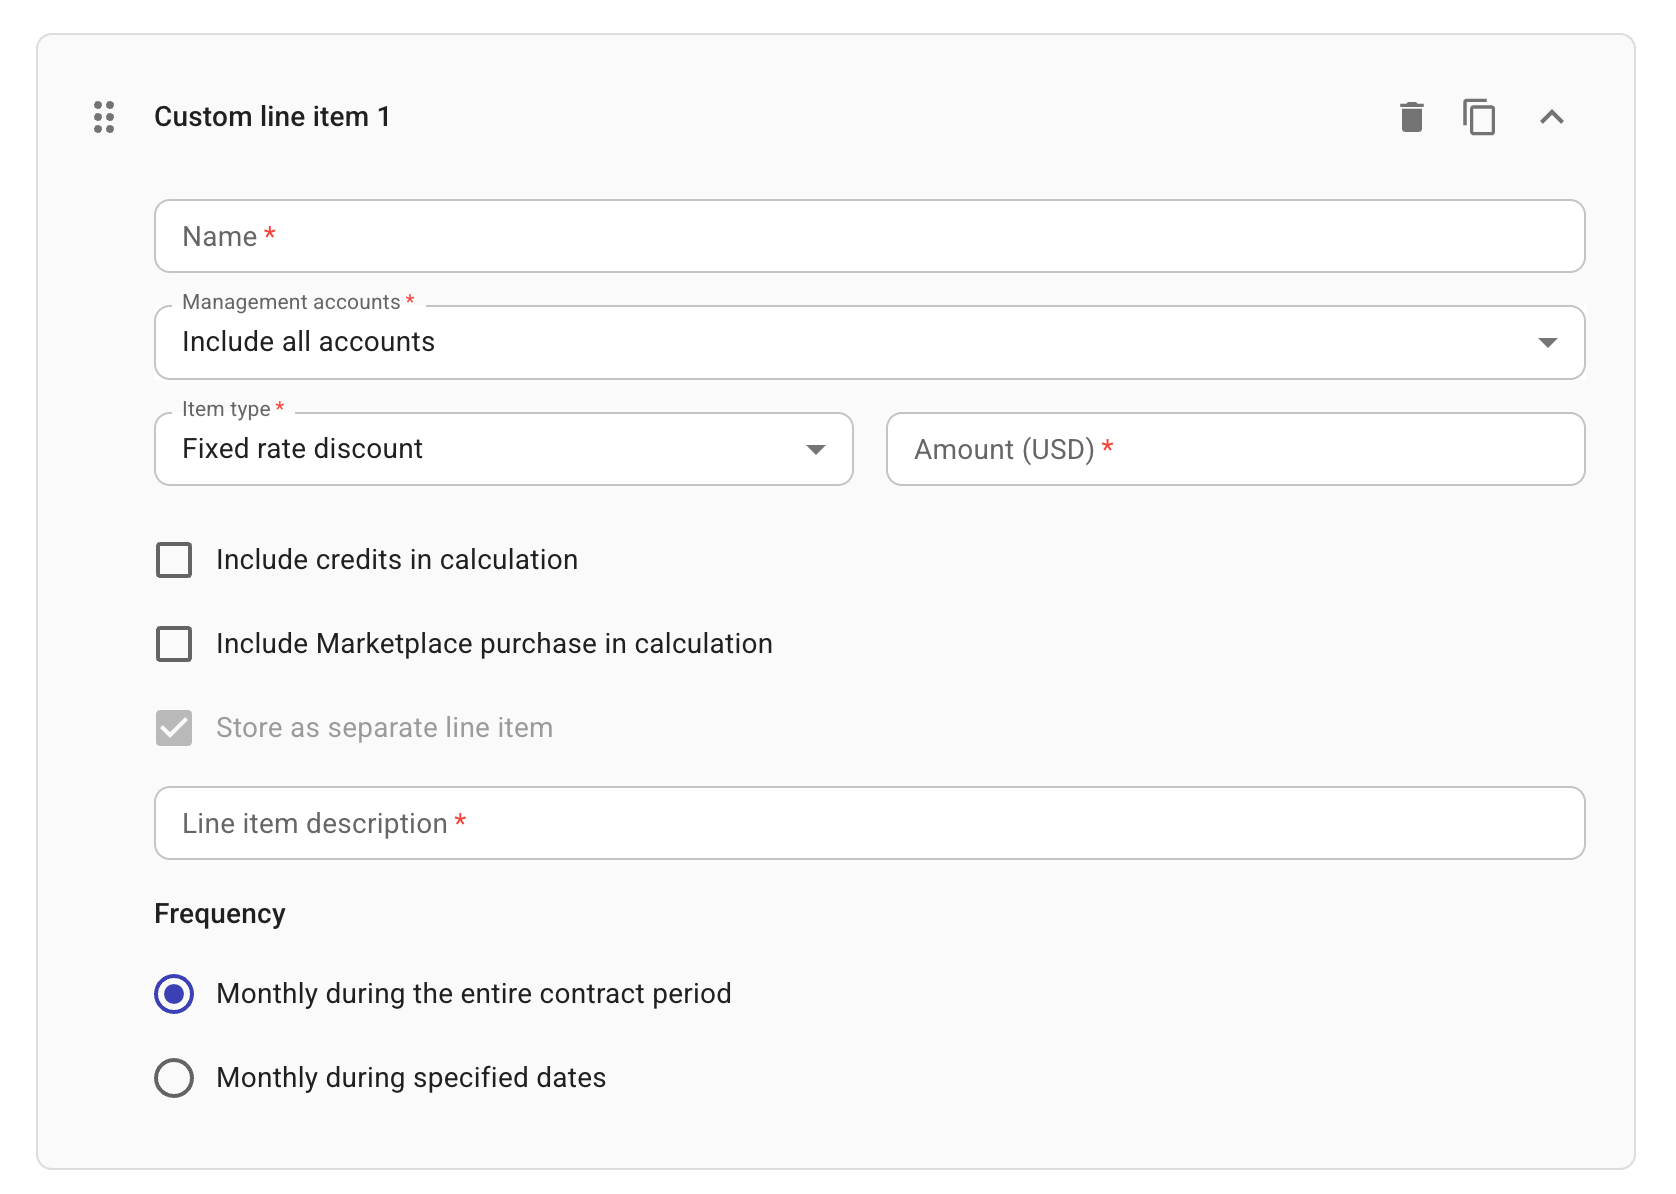Check Include Marketplace purchase in calculation

[x=173, y=644]
